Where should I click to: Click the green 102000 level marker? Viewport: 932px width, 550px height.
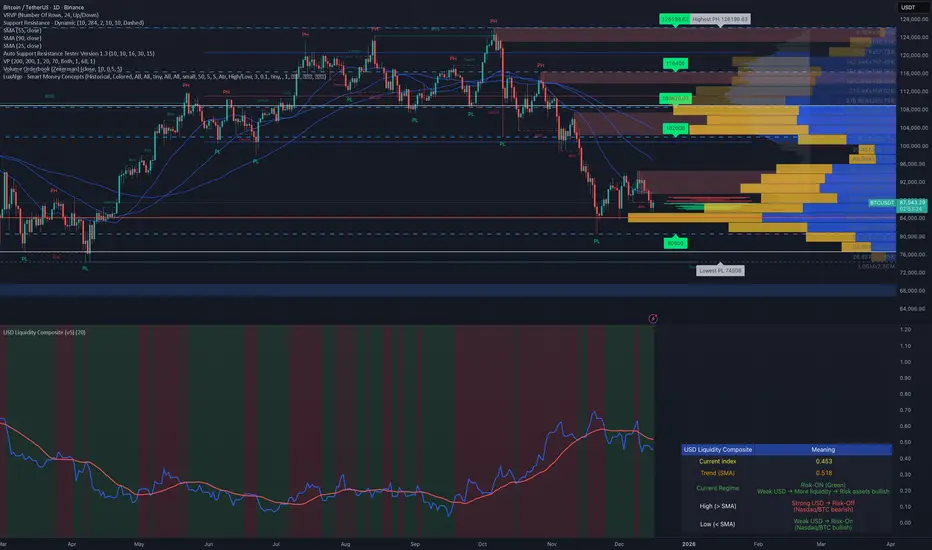point(675,129)
